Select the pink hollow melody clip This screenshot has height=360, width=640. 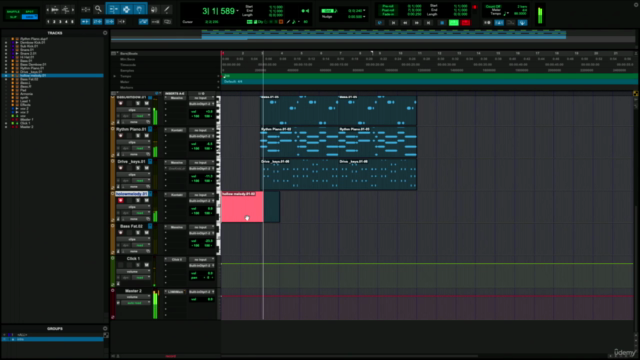[242, 207]
